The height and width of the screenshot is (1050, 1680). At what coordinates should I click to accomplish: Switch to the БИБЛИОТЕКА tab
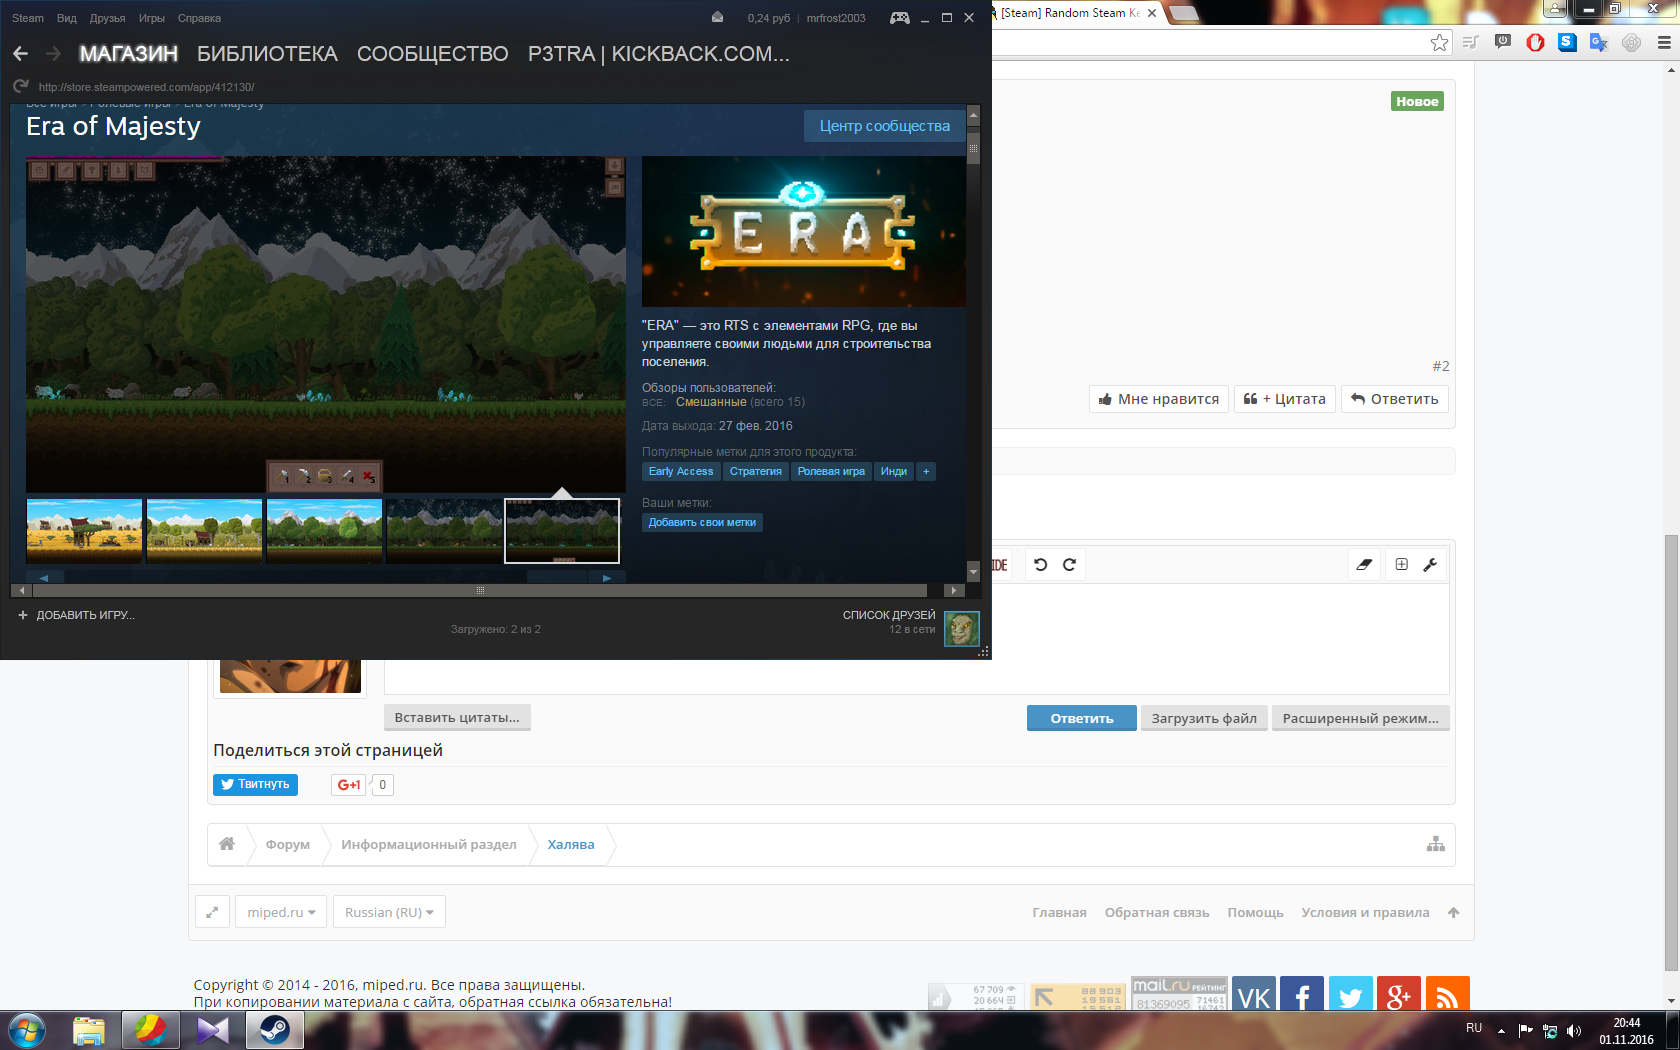coord(267,54)
